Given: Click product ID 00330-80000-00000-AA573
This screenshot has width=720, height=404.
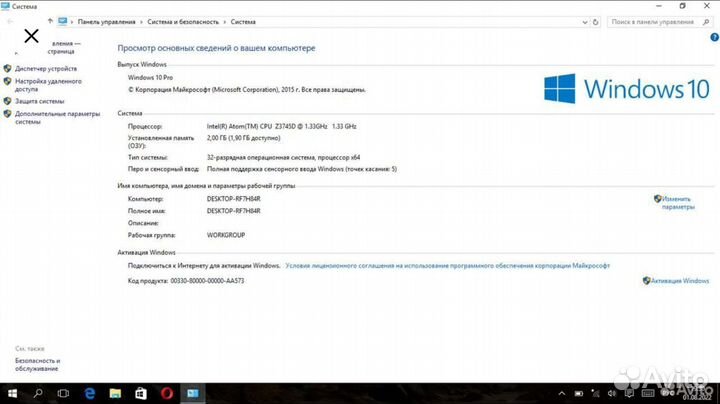Looking at the screenshot, I should click(x=207, y=281).
